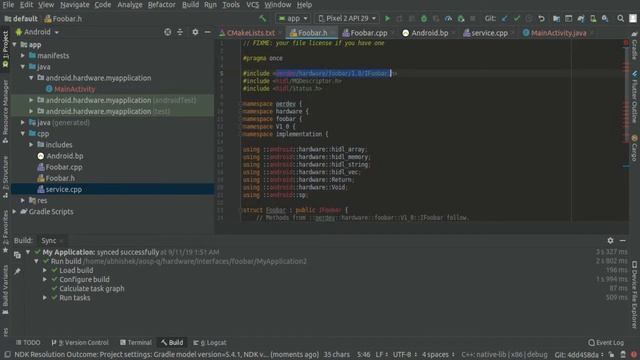Toggle Structure side panel

tap(5, 177)
